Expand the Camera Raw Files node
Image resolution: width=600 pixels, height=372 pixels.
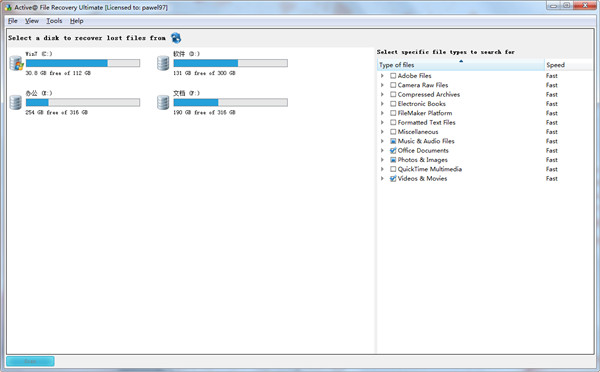(382, 85)
